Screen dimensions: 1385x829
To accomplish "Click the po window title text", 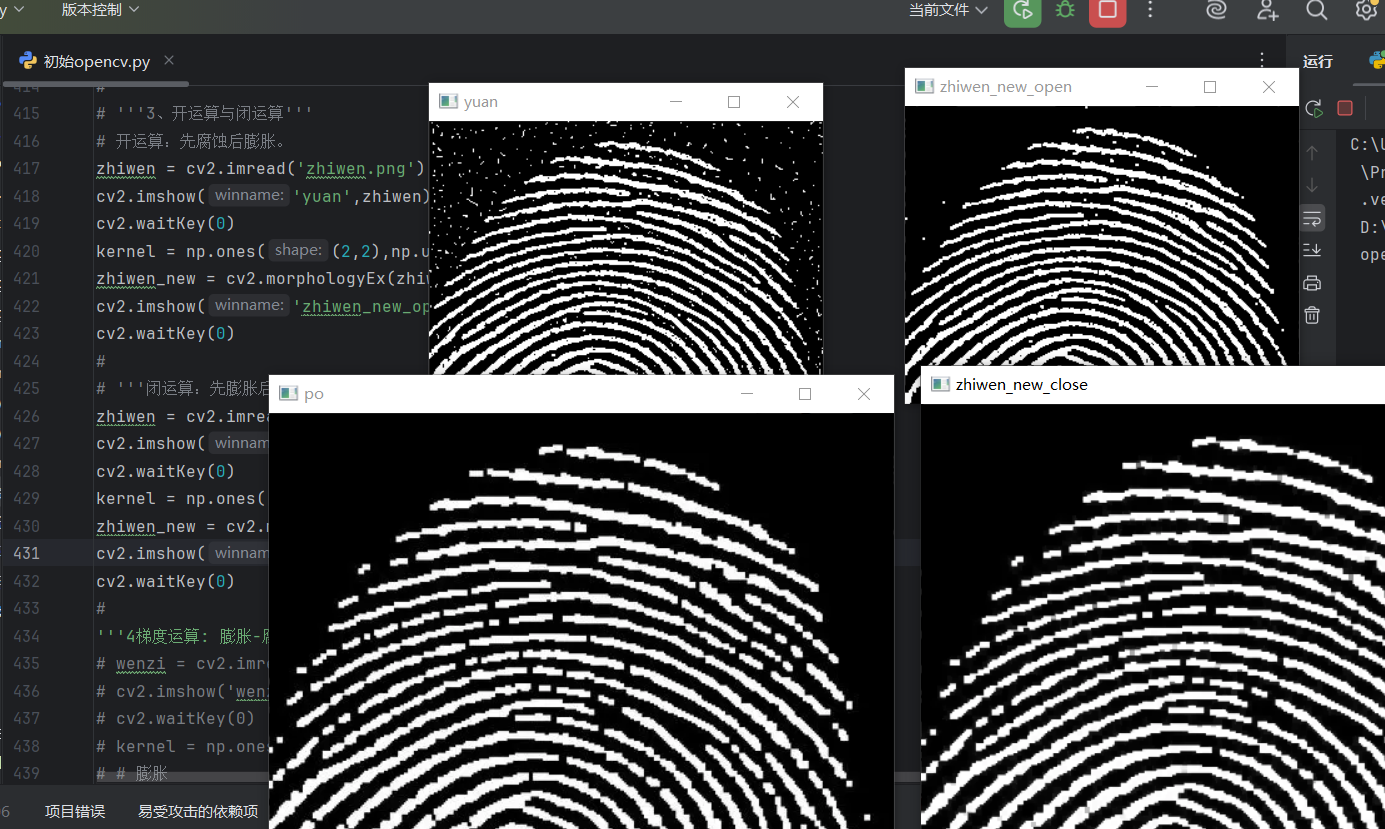I will pyautogui.click(x=314, y=394).
